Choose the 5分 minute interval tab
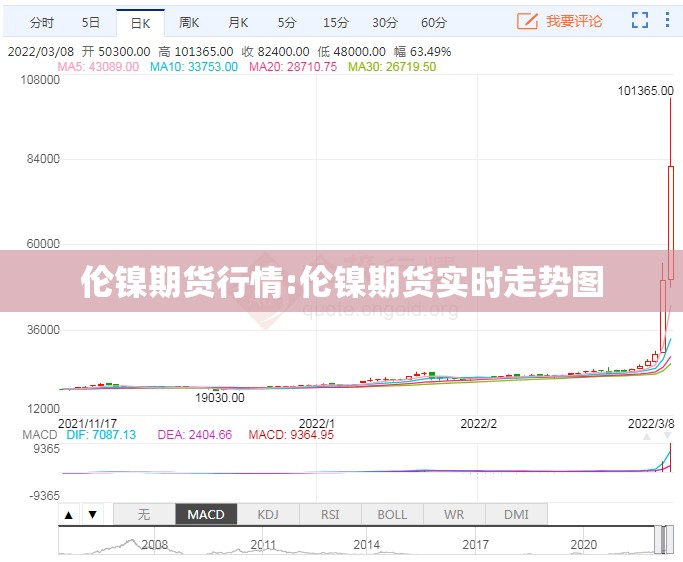Viewport: 683px width, 562px height. pyautogui.click(x=287, y=22)
